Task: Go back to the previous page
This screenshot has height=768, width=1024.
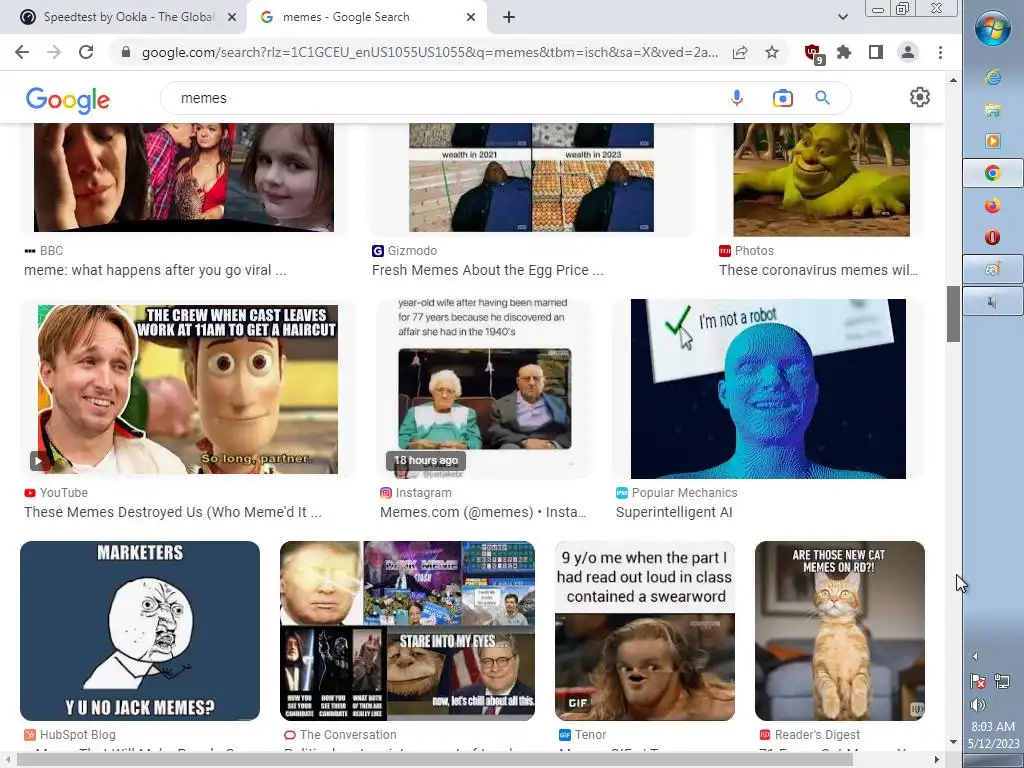Action: coord(22,52)
